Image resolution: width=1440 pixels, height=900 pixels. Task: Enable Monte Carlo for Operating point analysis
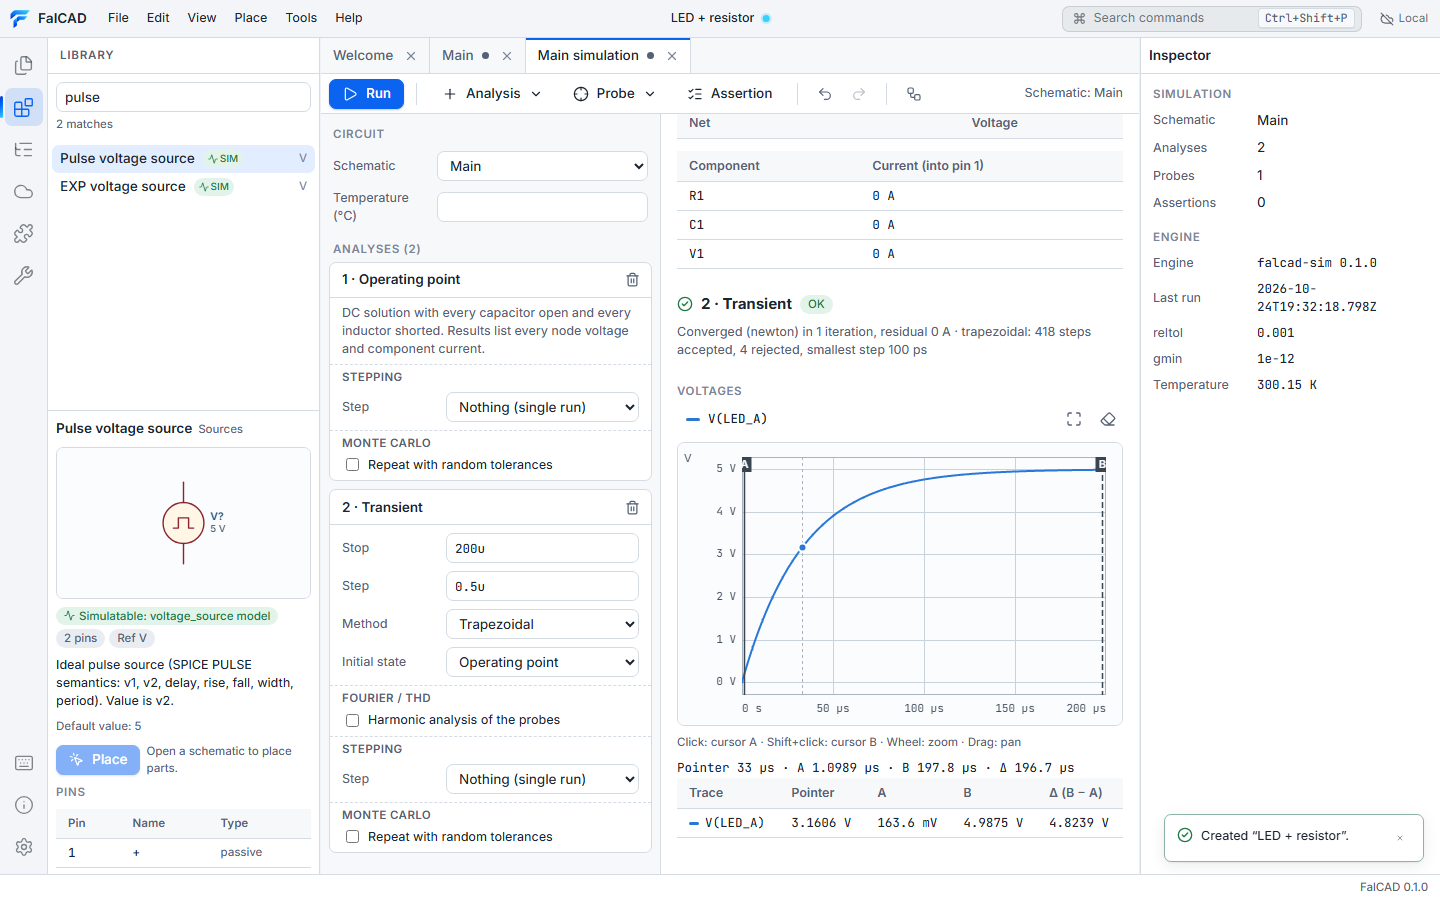coord(352,465)
